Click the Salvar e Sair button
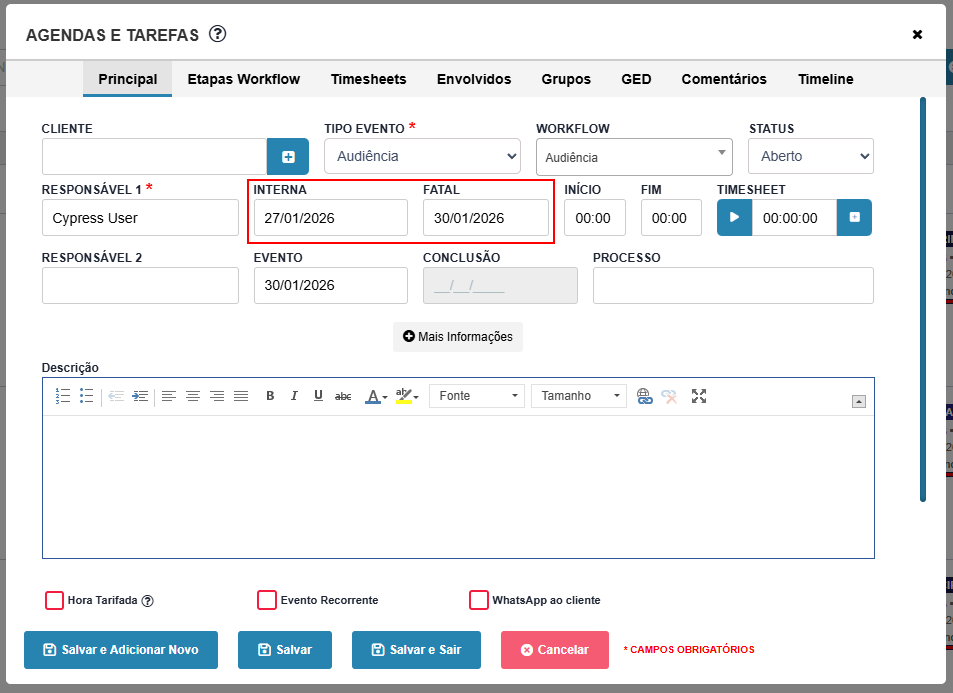Screen dimensions: 953x693 tap(416, 650)
